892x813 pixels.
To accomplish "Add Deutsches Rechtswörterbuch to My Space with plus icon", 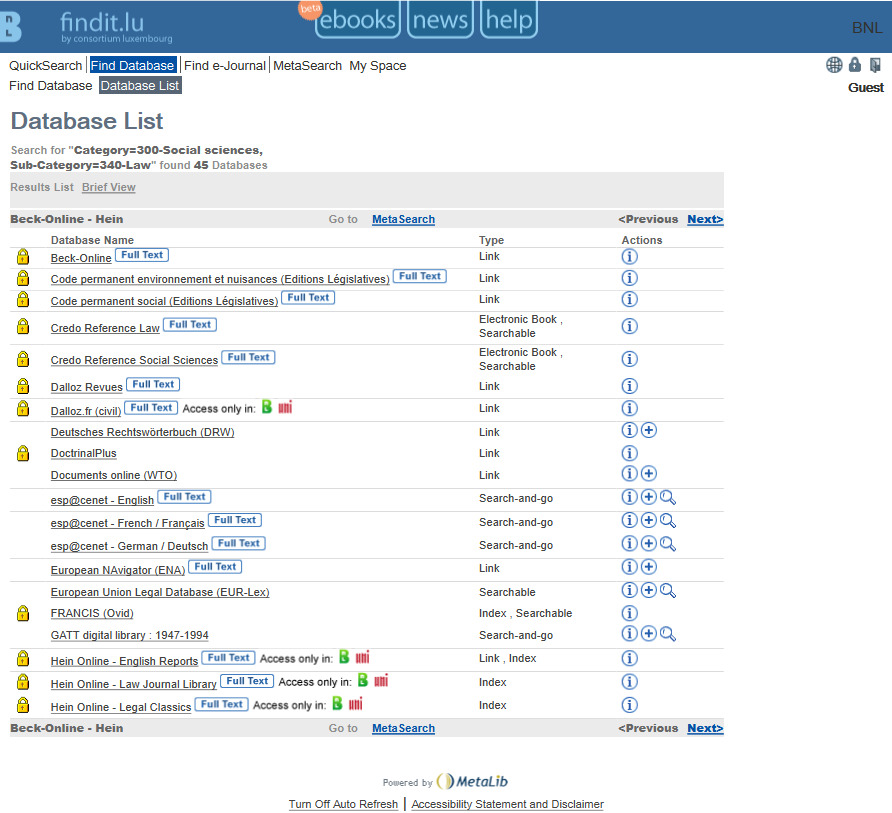I will coord(649,430).
